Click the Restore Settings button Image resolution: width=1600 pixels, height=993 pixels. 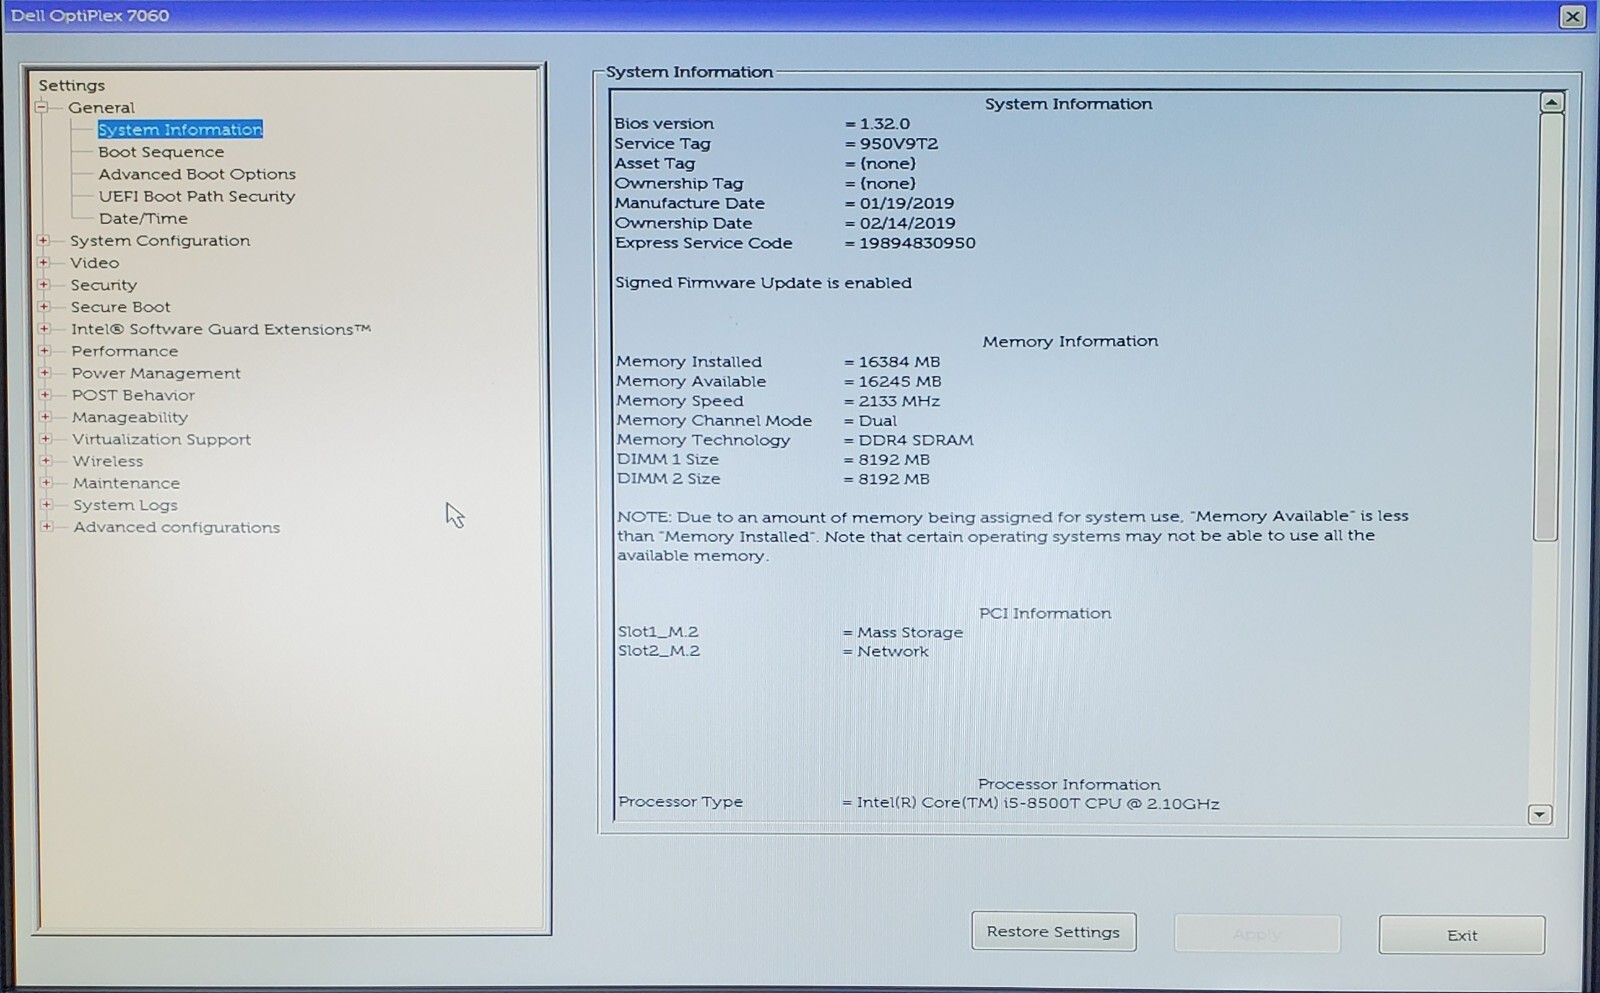tap(1053, 932)
